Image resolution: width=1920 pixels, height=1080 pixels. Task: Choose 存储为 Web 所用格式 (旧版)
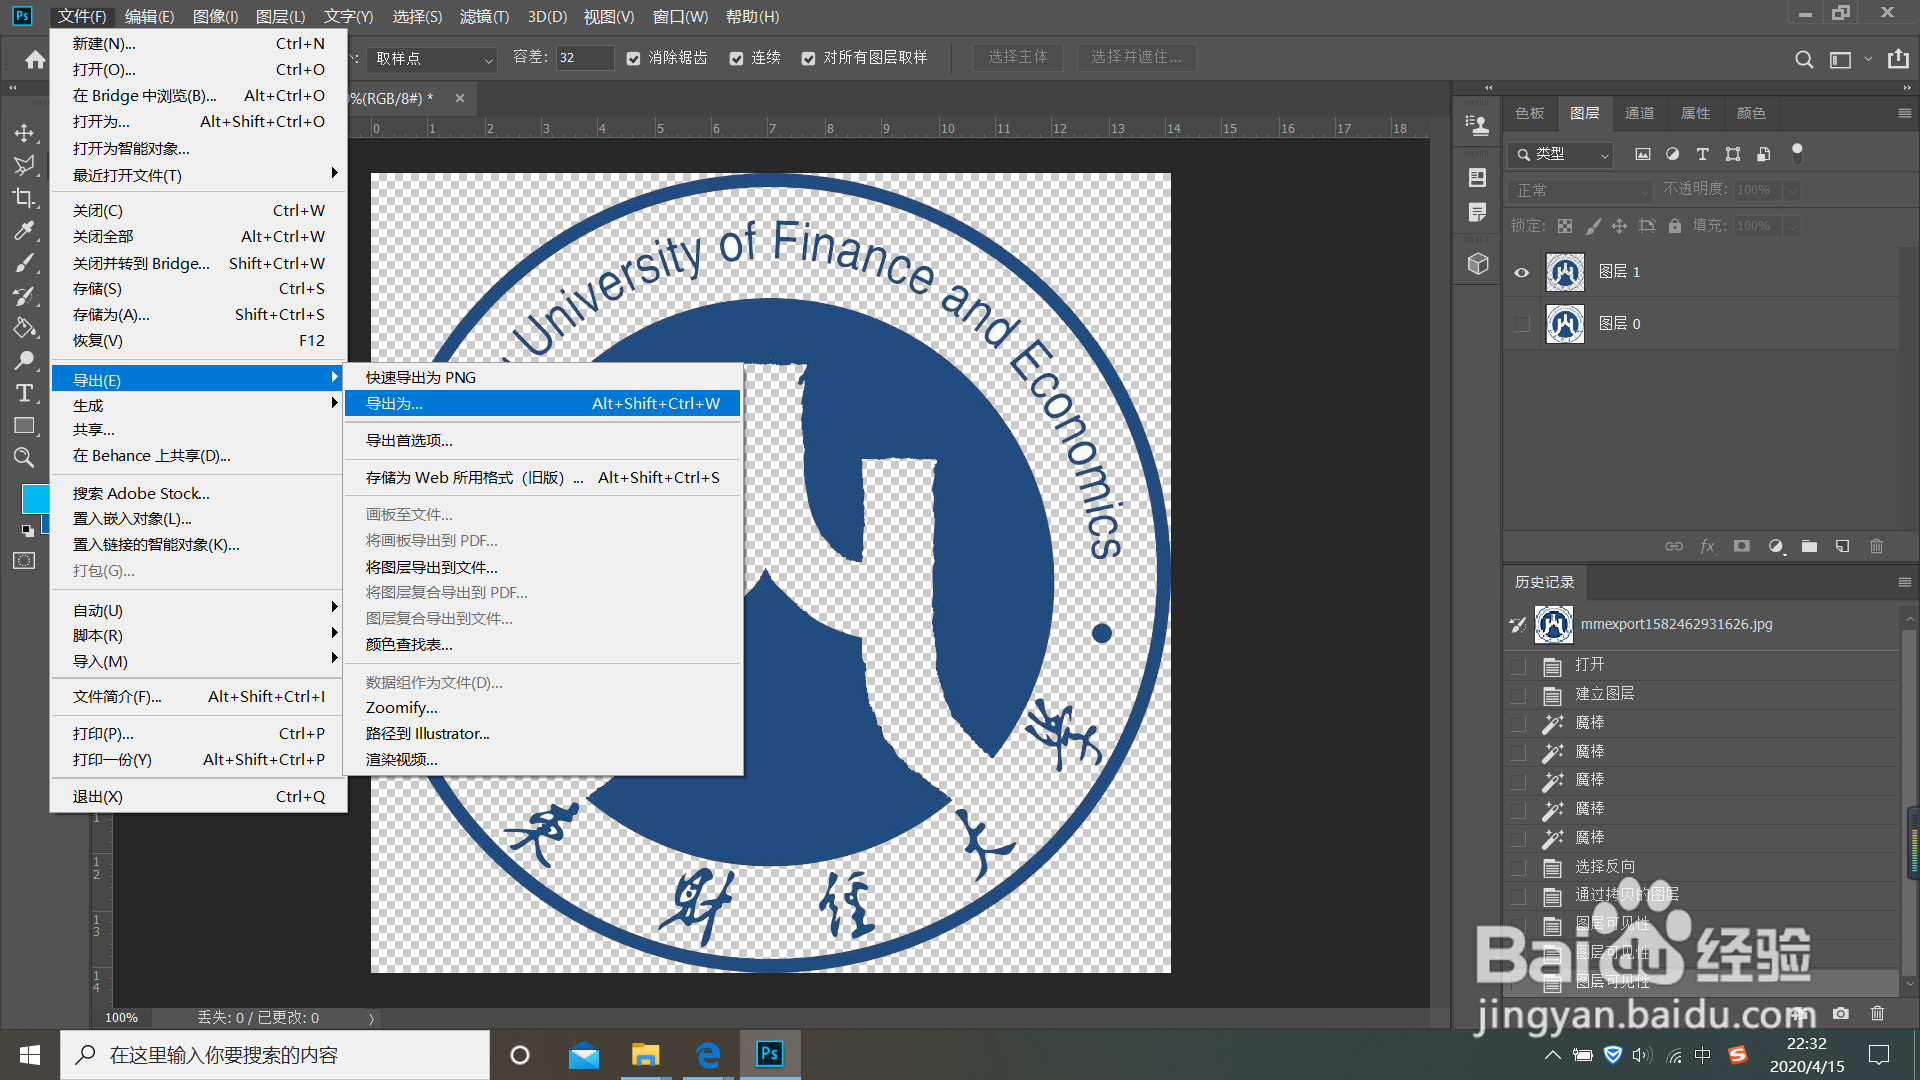tap(542, 477)
